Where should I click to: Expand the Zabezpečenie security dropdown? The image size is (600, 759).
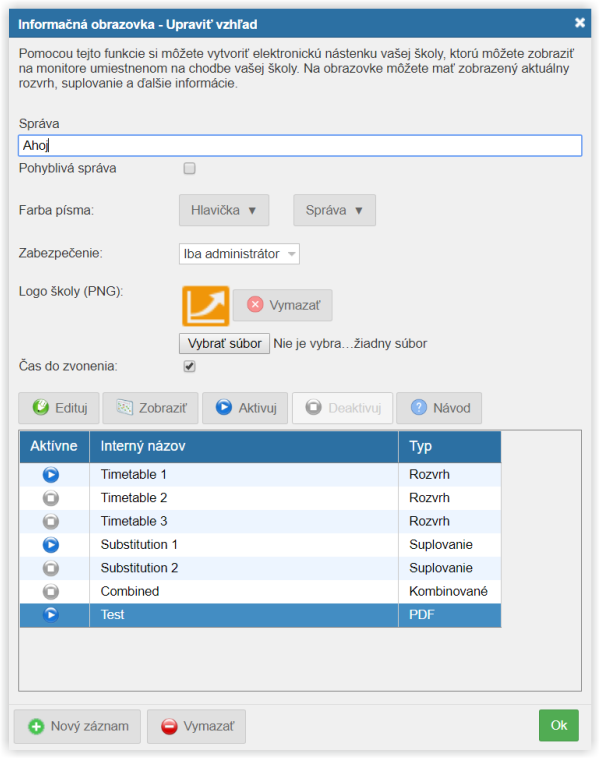point(239,254)
